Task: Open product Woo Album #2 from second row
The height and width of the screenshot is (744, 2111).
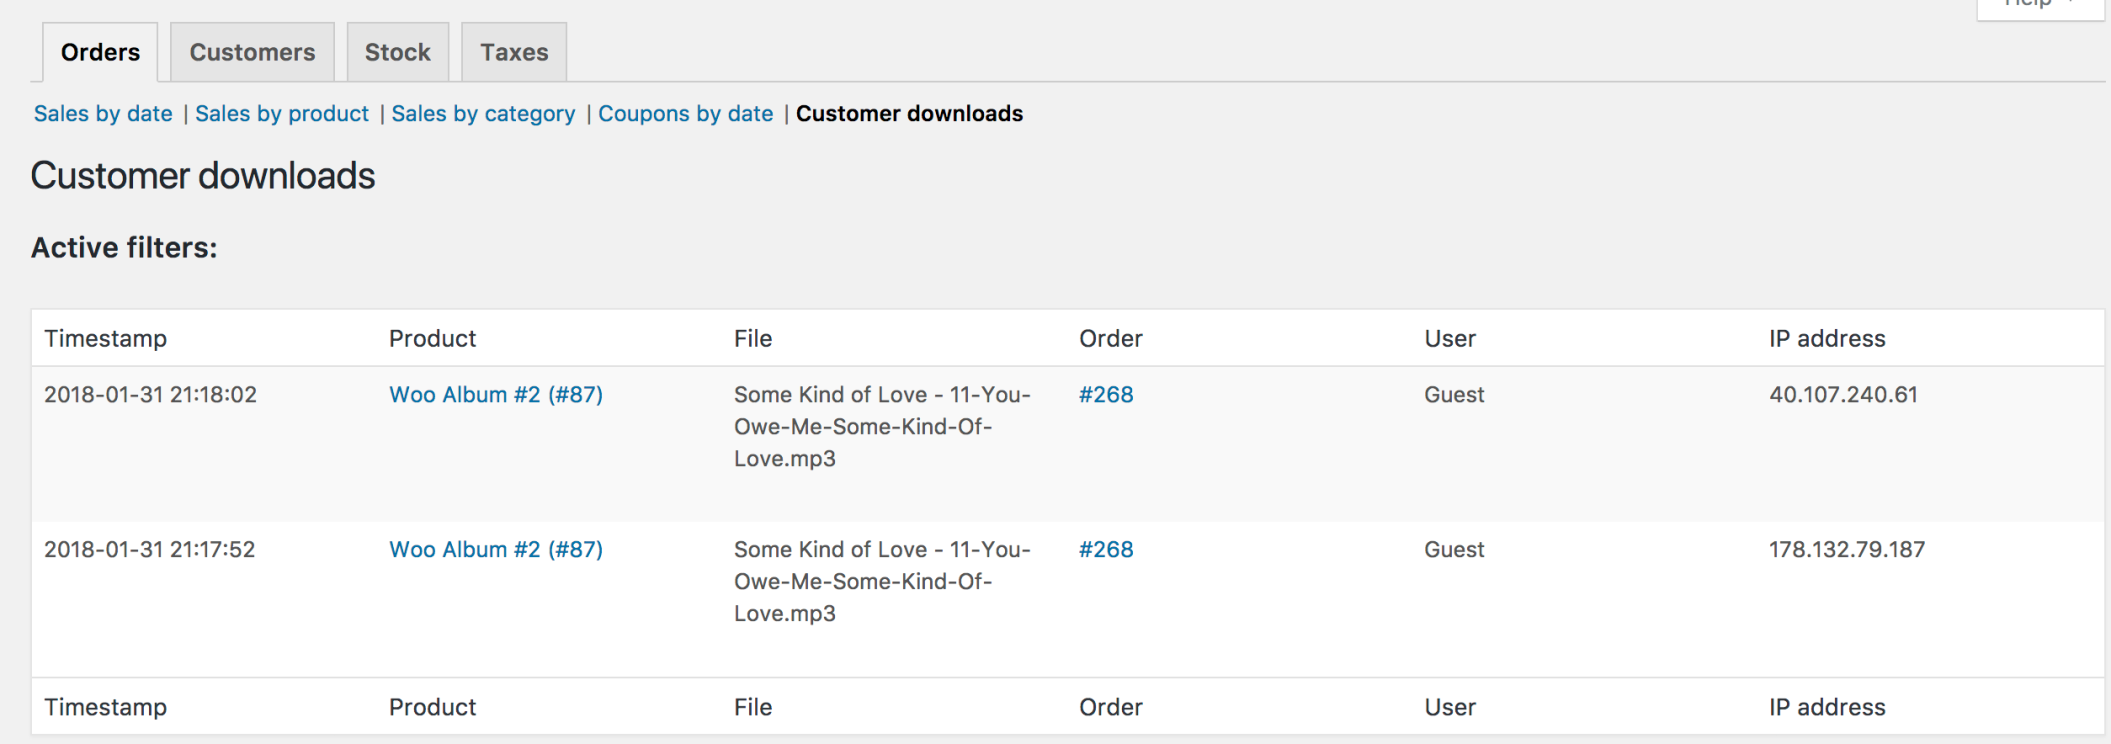Action: [495, 549]
